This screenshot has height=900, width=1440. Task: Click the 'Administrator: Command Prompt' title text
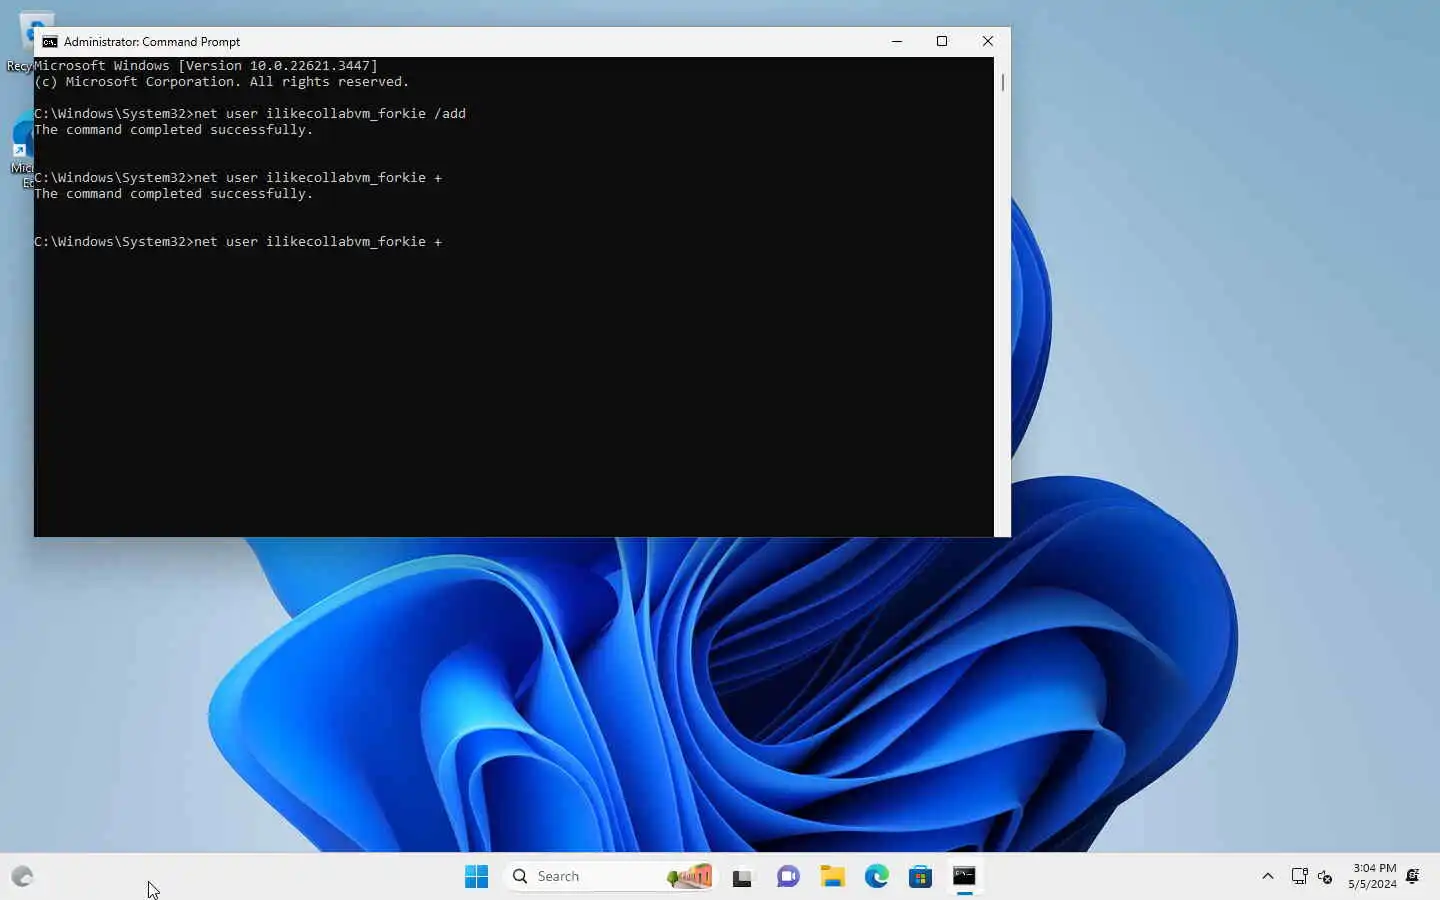(152, 42)
